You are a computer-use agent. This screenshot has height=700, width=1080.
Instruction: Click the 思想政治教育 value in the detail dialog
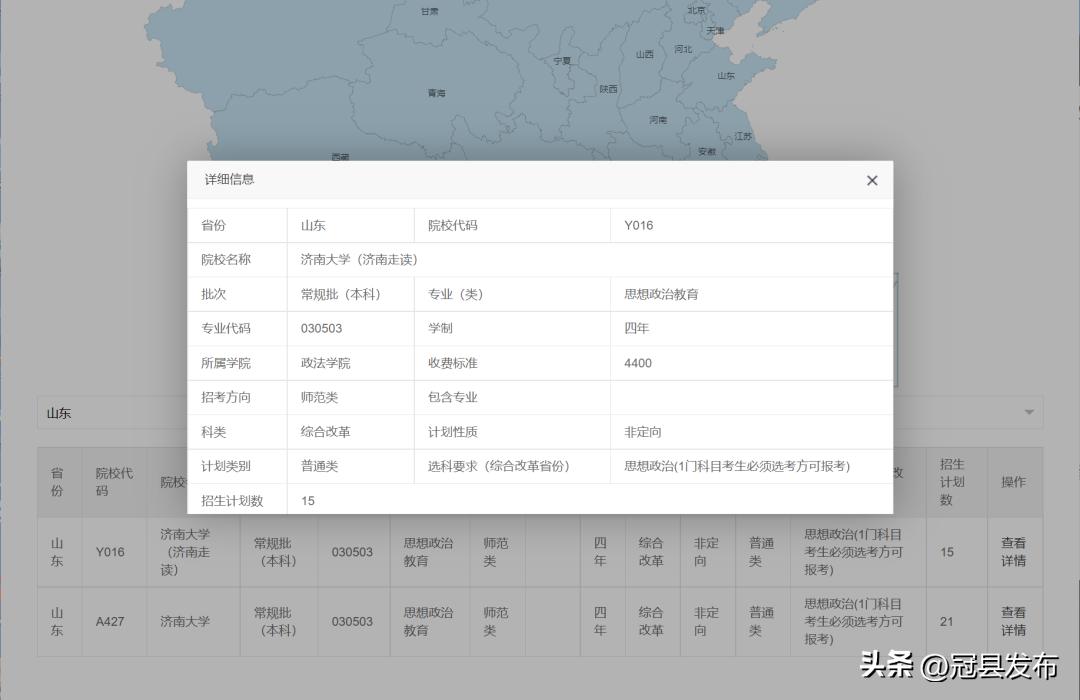point(661,294)
